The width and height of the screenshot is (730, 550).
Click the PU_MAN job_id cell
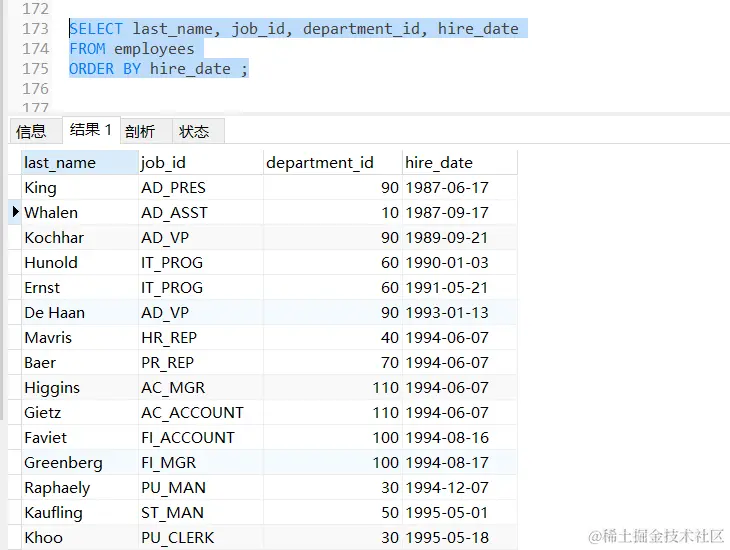coord(201,488)
